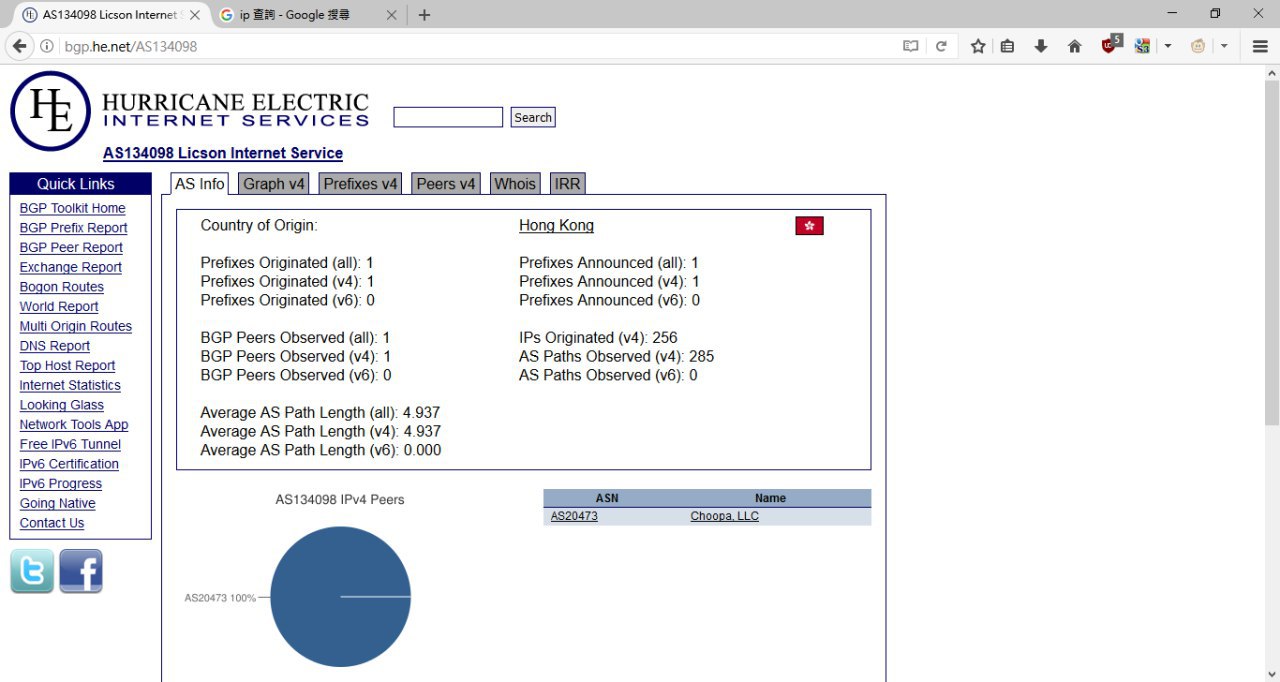Click the blue pie chart slice
The image size is (1280, 682).
click(x=340, y=597)
